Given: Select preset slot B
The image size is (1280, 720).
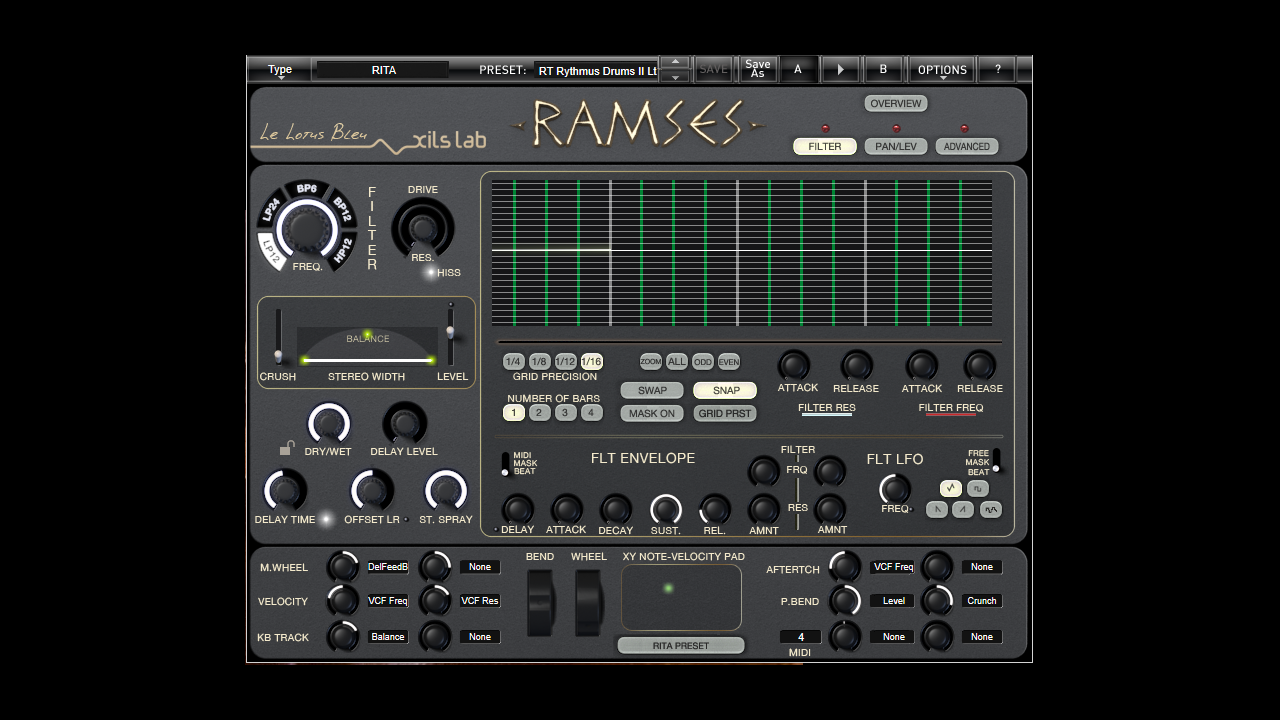Looking at the screenshot, I should (883, 70).
